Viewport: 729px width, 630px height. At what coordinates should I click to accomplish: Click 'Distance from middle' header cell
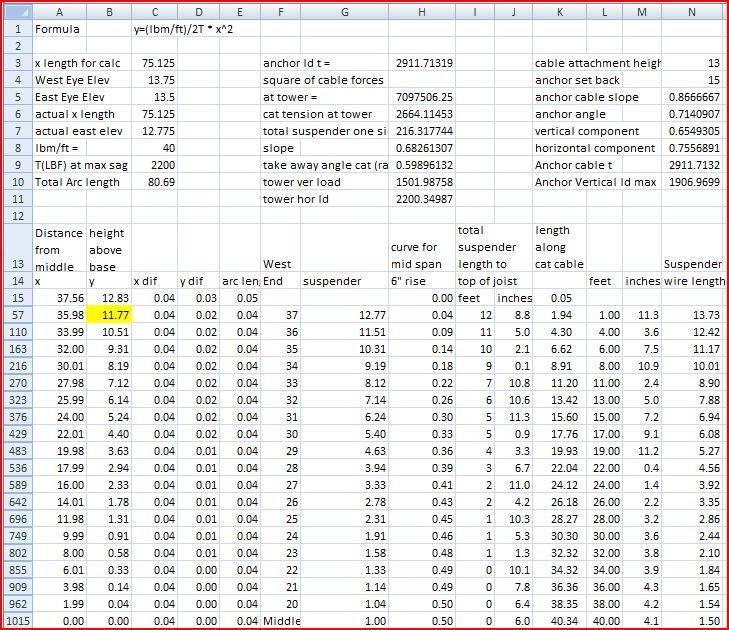[x=60, y=249]
